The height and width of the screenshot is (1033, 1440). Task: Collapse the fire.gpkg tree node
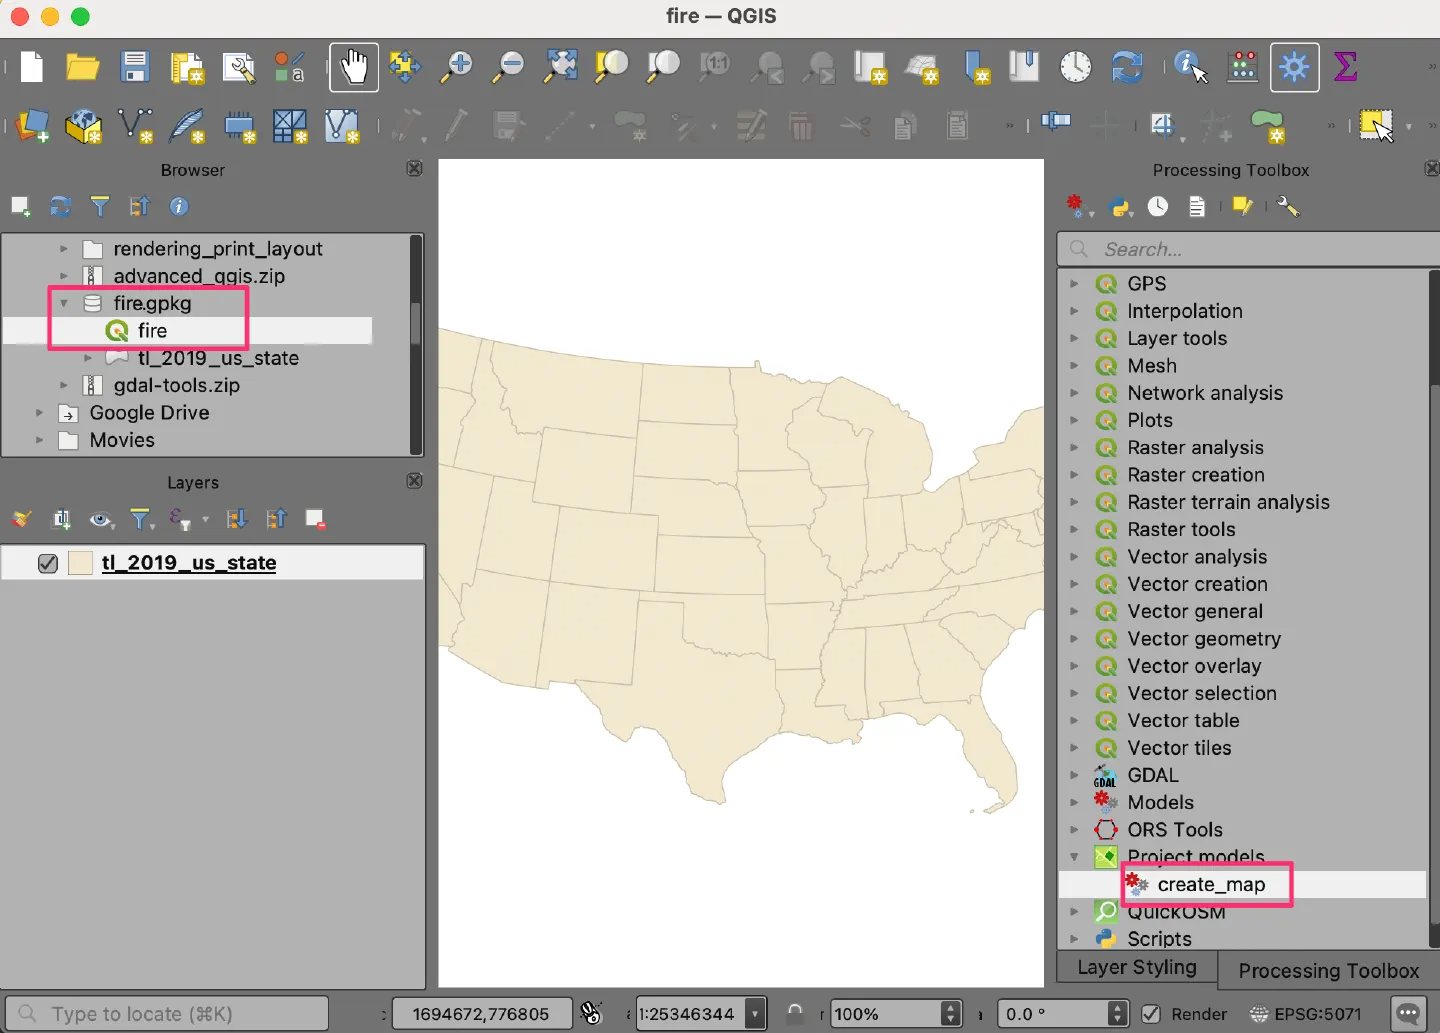click(x=64, y=303)
